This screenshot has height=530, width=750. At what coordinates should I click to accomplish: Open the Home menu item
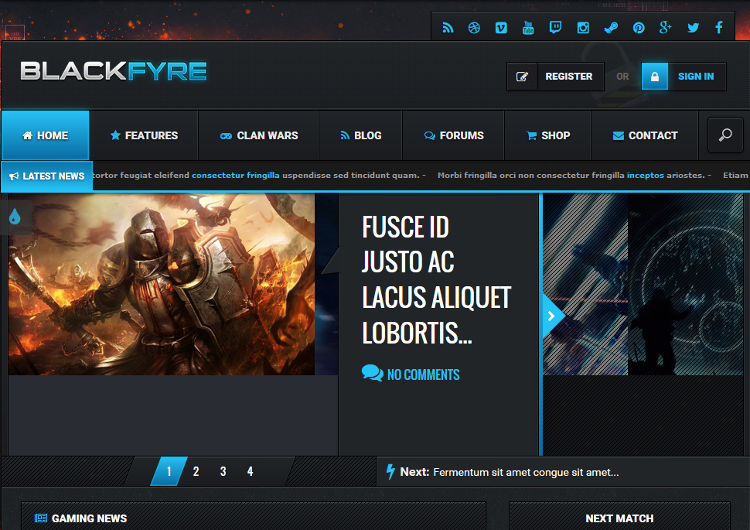45,135
